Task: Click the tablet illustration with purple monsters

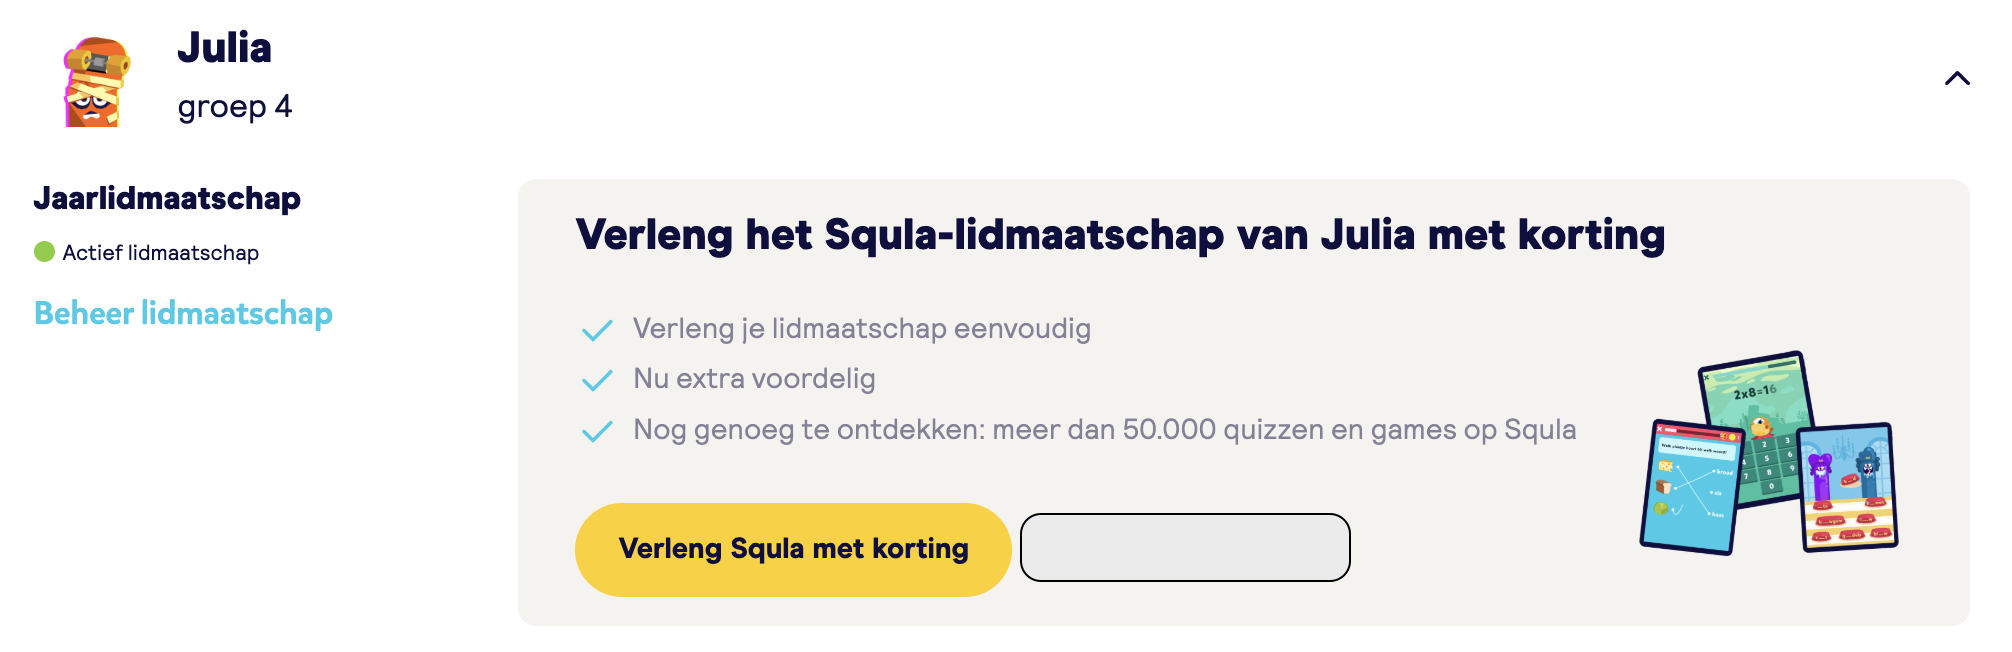Action: click(1847, 487)
